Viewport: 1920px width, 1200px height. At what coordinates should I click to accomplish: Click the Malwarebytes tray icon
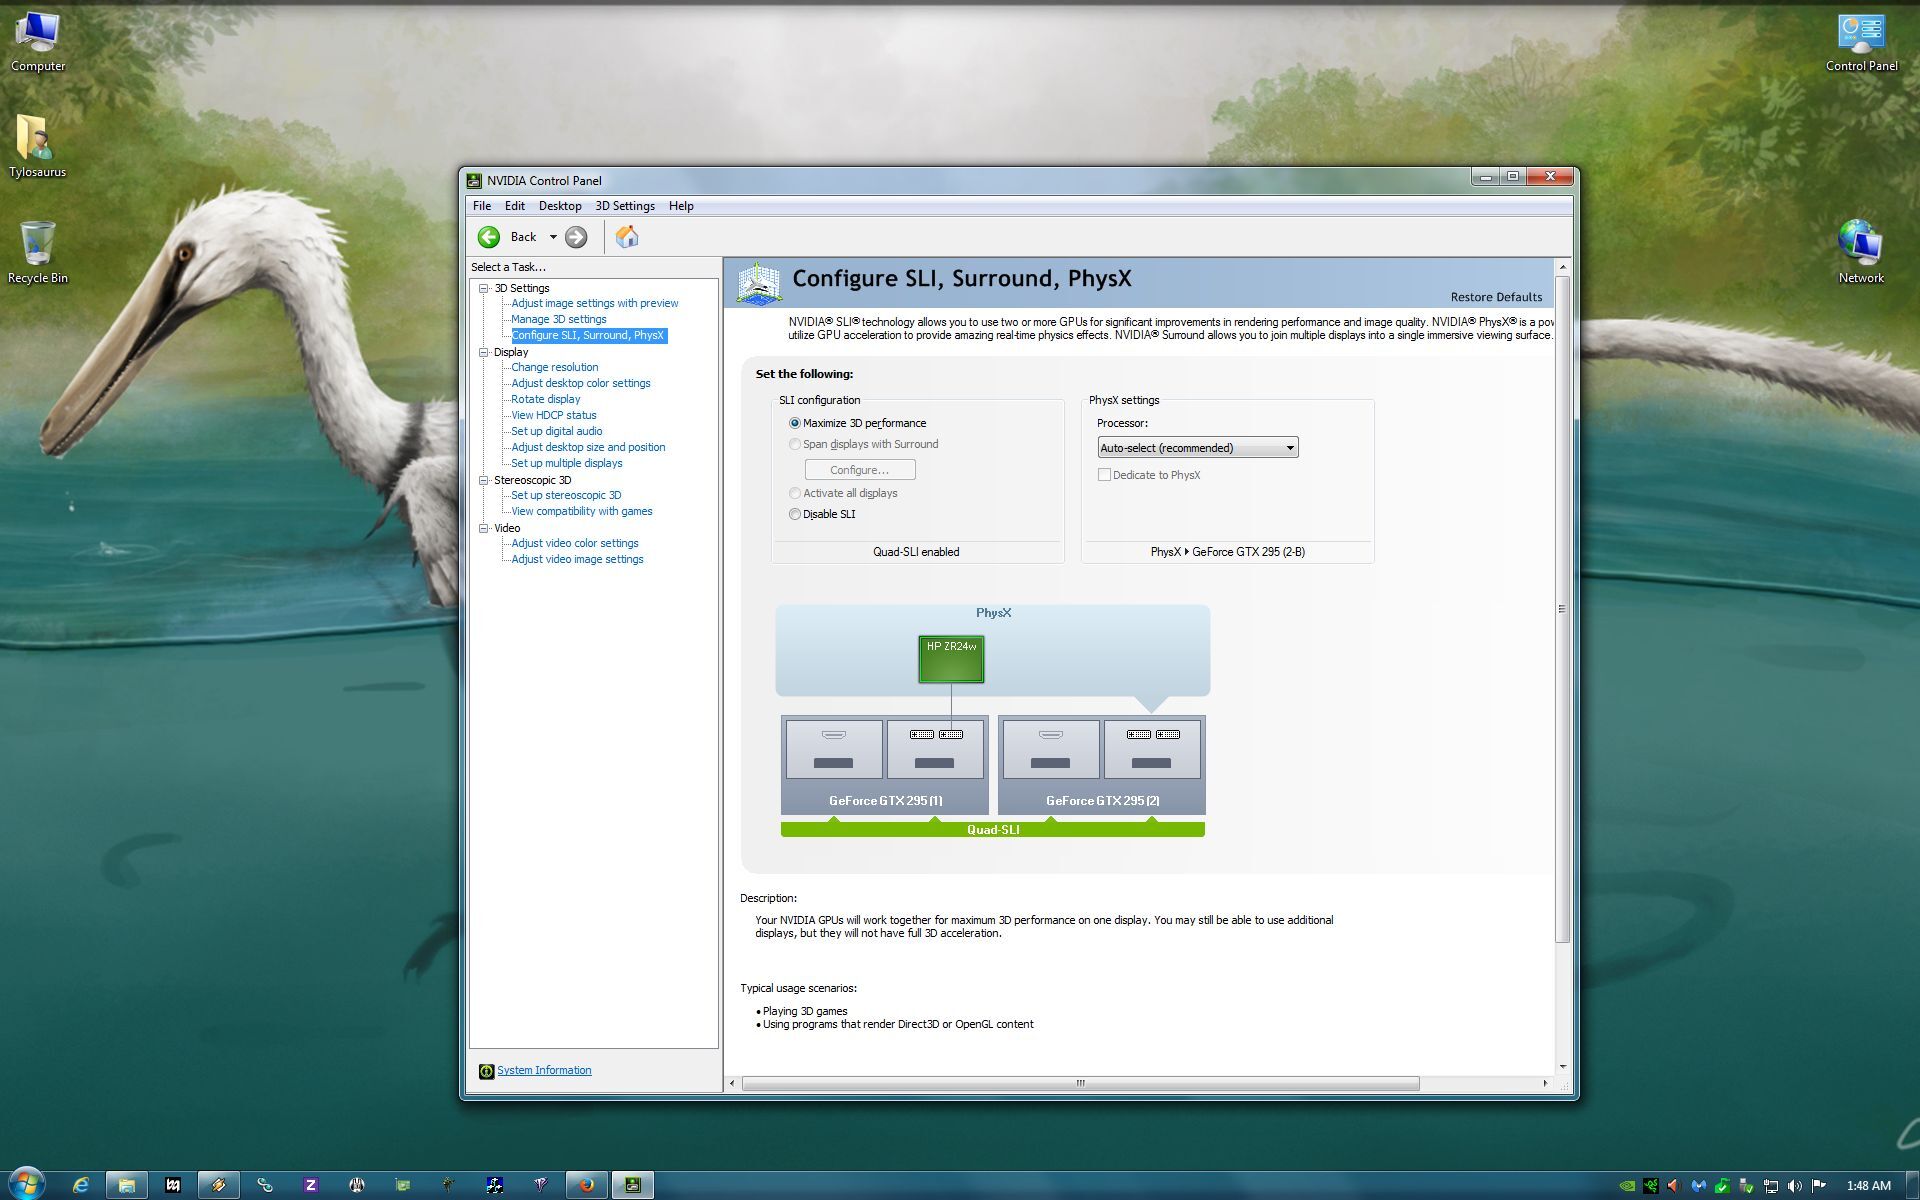1699,1186
